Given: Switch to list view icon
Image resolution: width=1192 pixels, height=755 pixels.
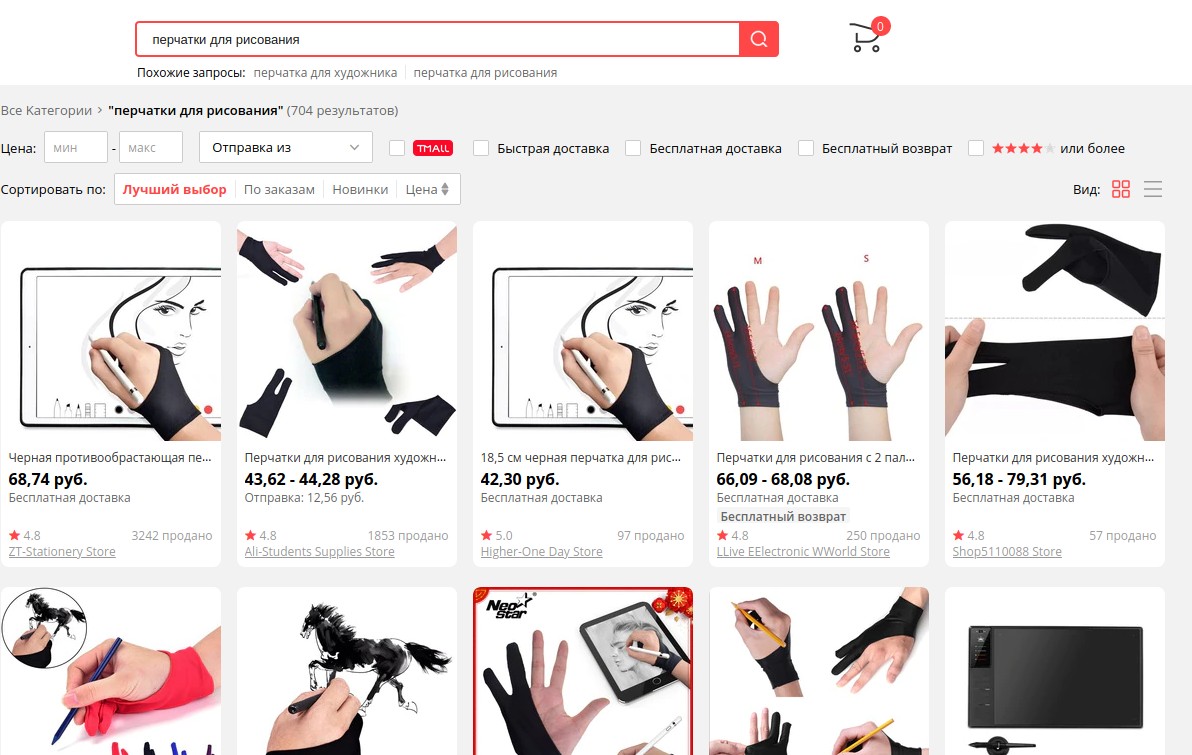Looking at the screenshot, I should coord(1152,189).
